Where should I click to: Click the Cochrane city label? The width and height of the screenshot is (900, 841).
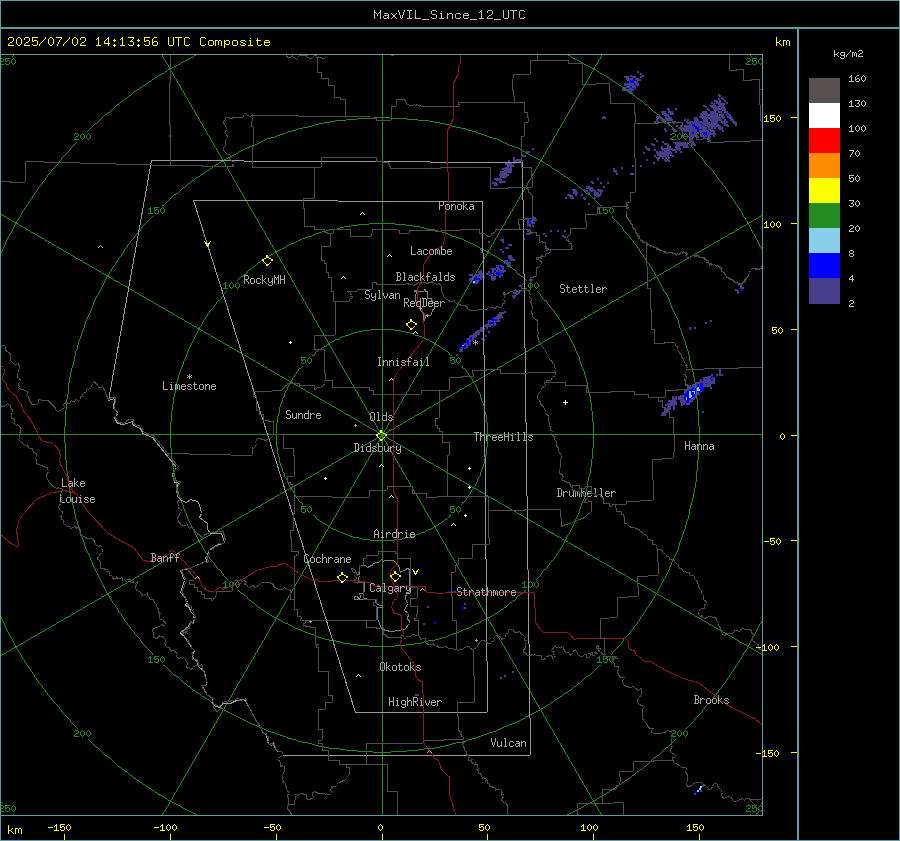(x=327, y=559)
